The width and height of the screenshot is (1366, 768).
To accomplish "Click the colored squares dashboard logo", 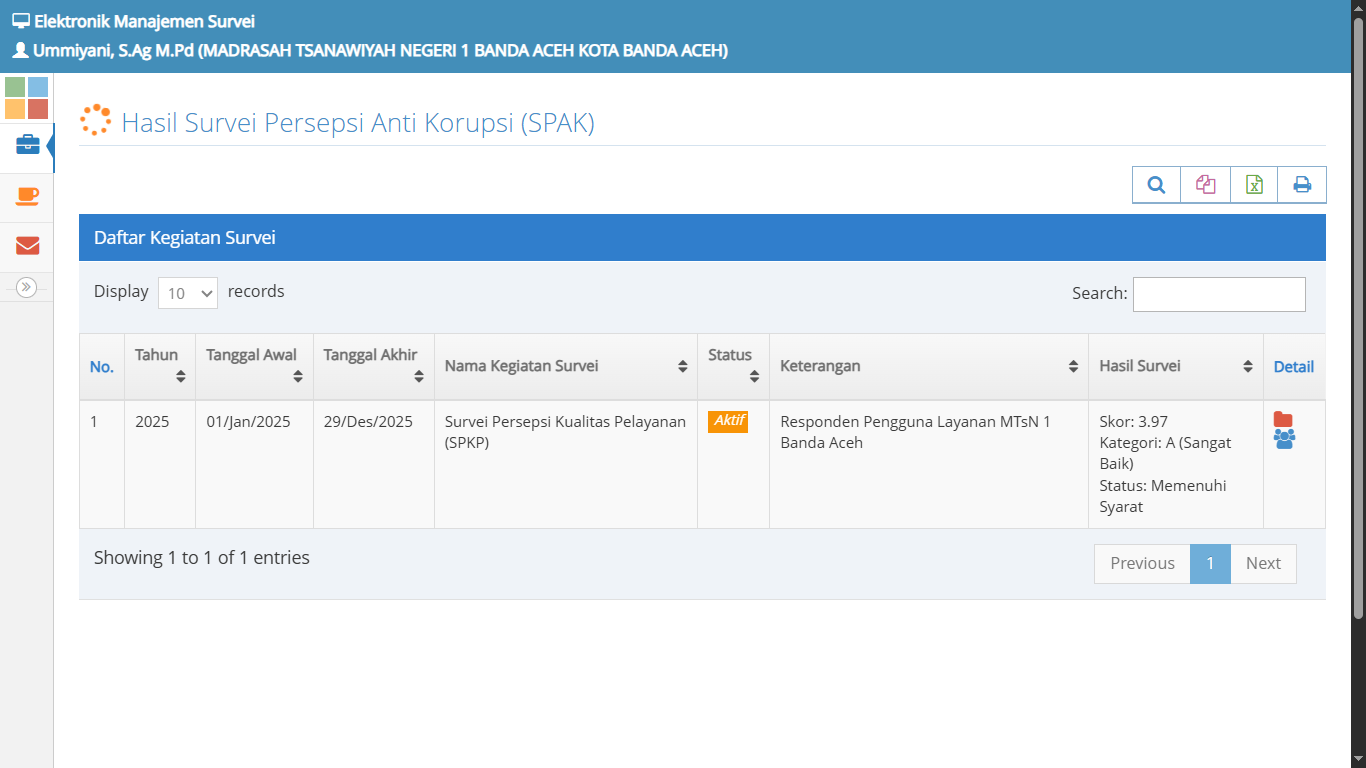I will coord(27,98).
